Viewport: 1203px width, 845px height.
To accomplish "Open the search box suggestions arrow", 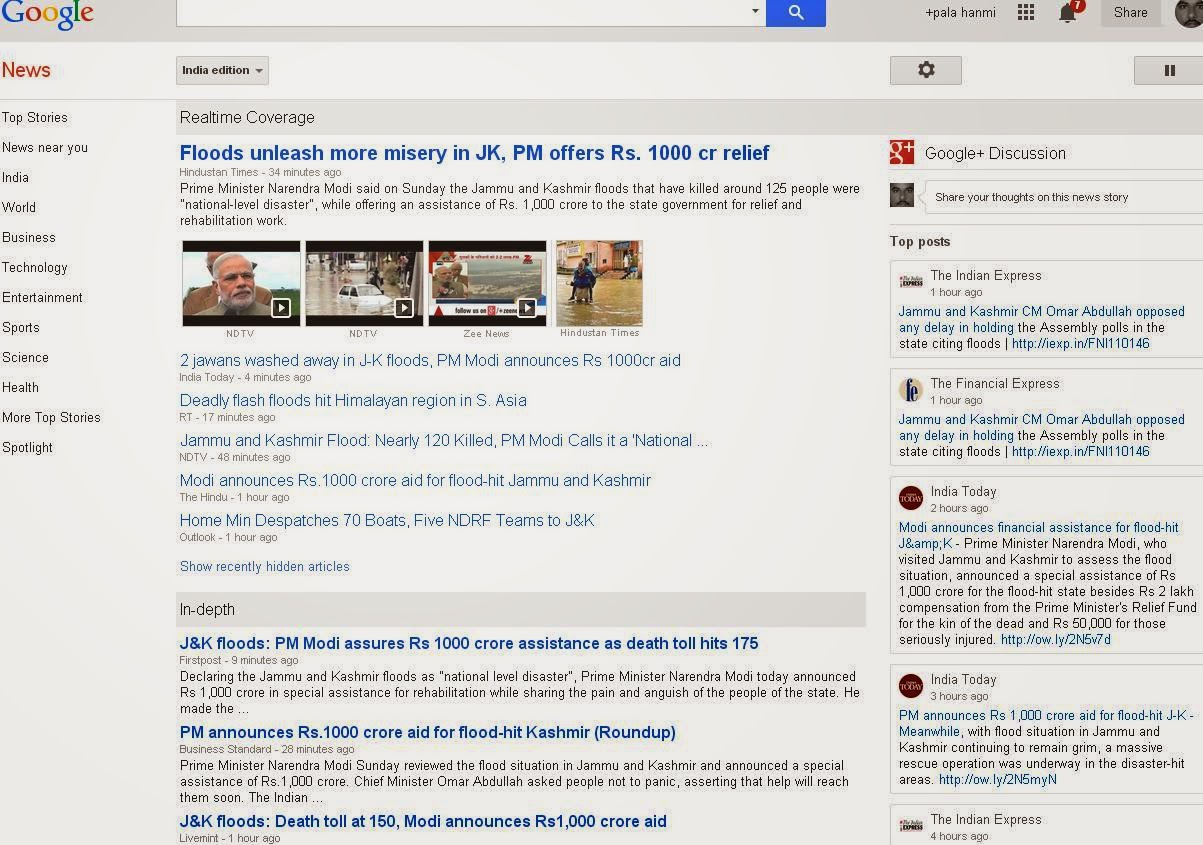I will coord(755,12).
